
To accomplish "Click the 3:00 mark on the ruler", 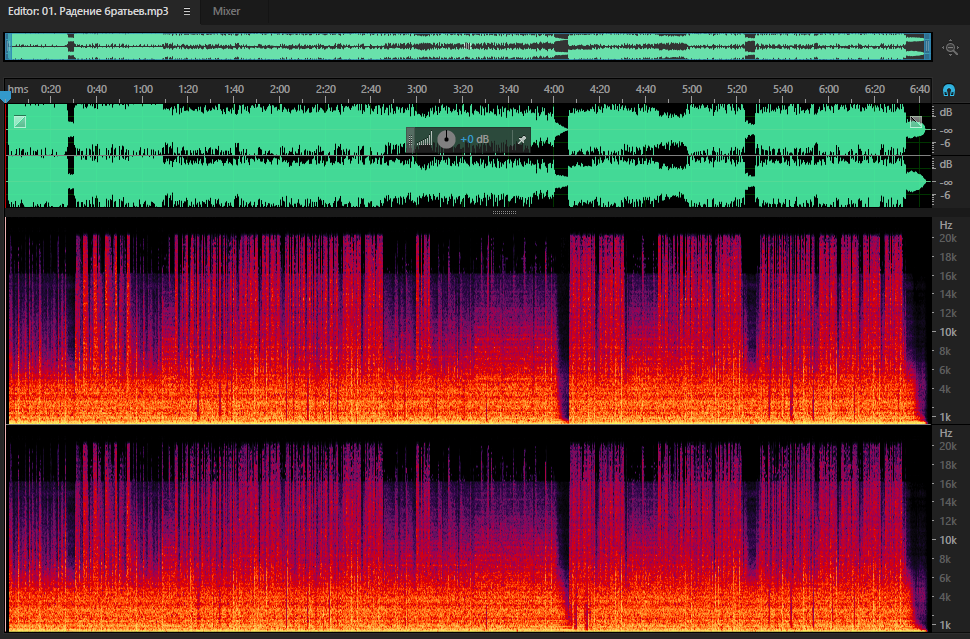I will pyautogui.click(x=416, y=89).
